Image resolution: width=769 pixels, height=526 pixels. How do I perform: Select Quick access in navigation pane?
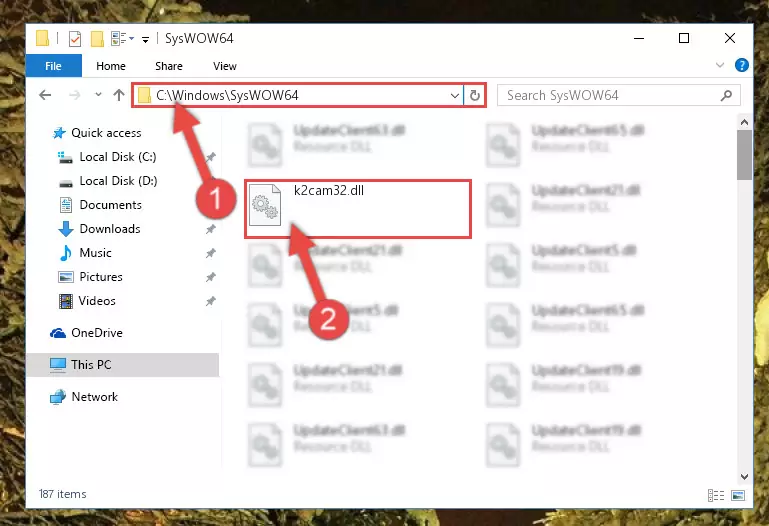pyautogui.click(x=106, y=133)
